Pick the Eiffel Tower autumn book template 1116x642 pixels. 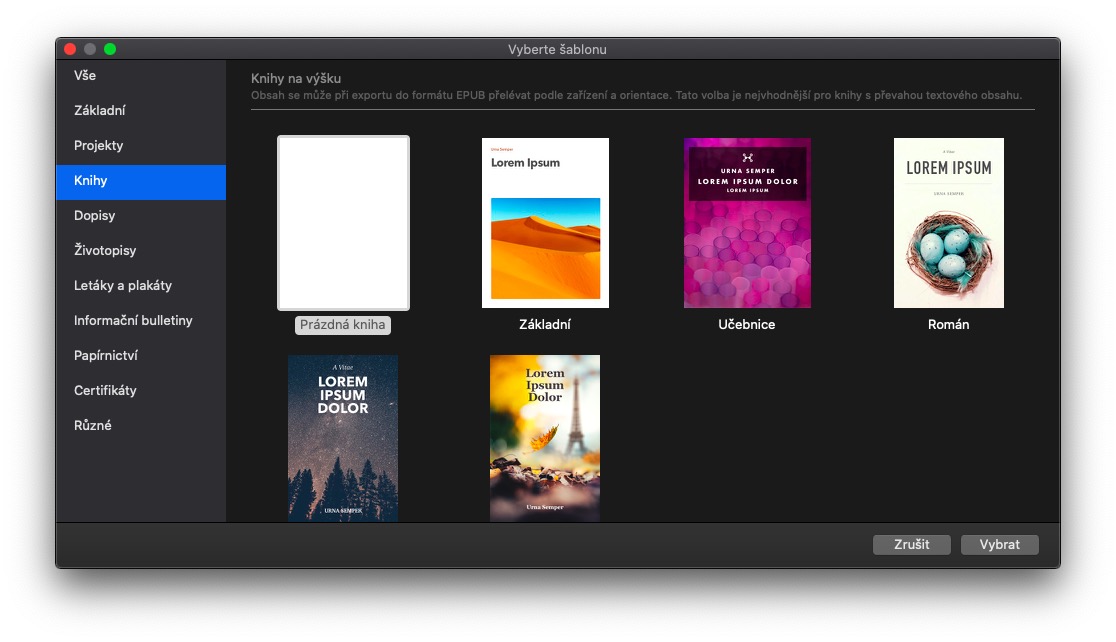(x=545, y=438)
